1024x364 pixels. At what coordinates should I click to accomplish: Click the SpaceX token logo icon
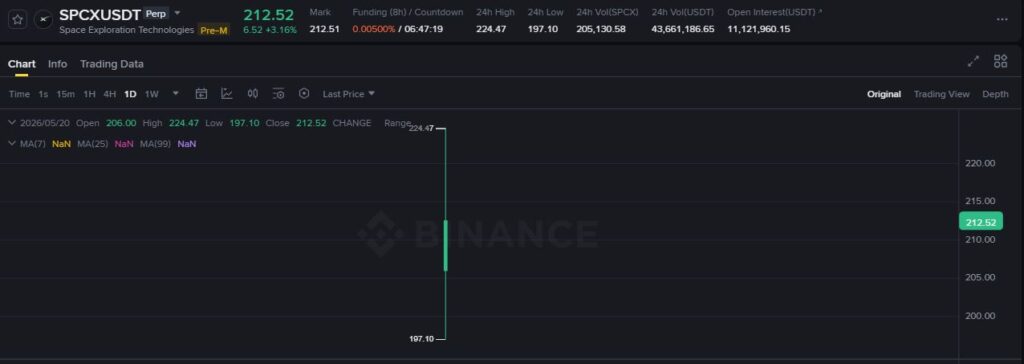pyautogui.click(x=43, y=20)
